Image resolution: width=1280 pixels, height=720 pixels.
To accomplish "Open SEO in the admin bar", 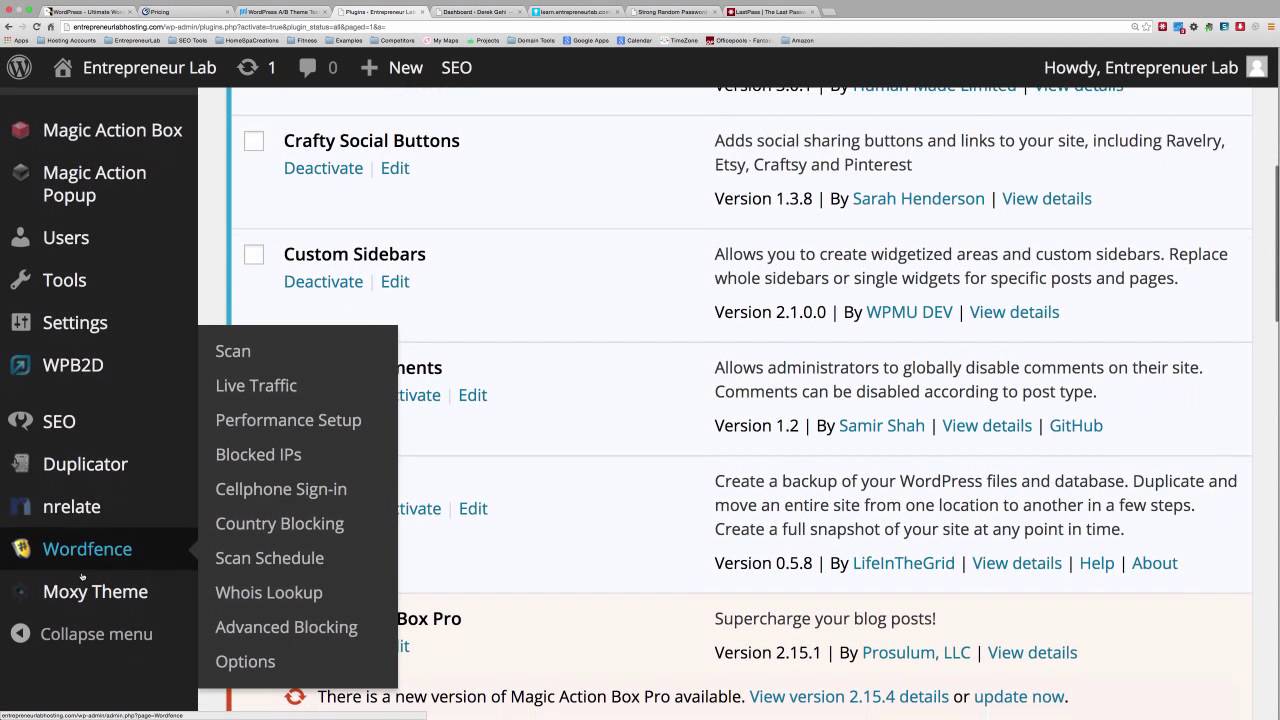I will coord(456,67).
